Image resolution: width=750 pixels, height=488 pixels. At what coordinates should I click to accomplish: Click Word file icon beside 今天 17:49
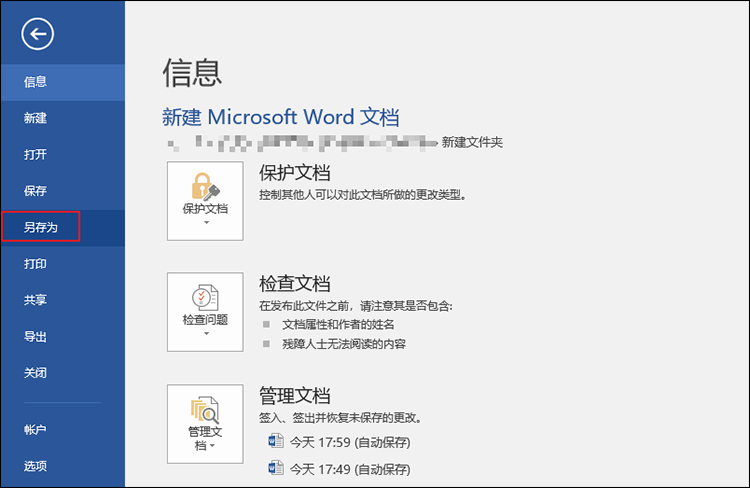[276, 467]
